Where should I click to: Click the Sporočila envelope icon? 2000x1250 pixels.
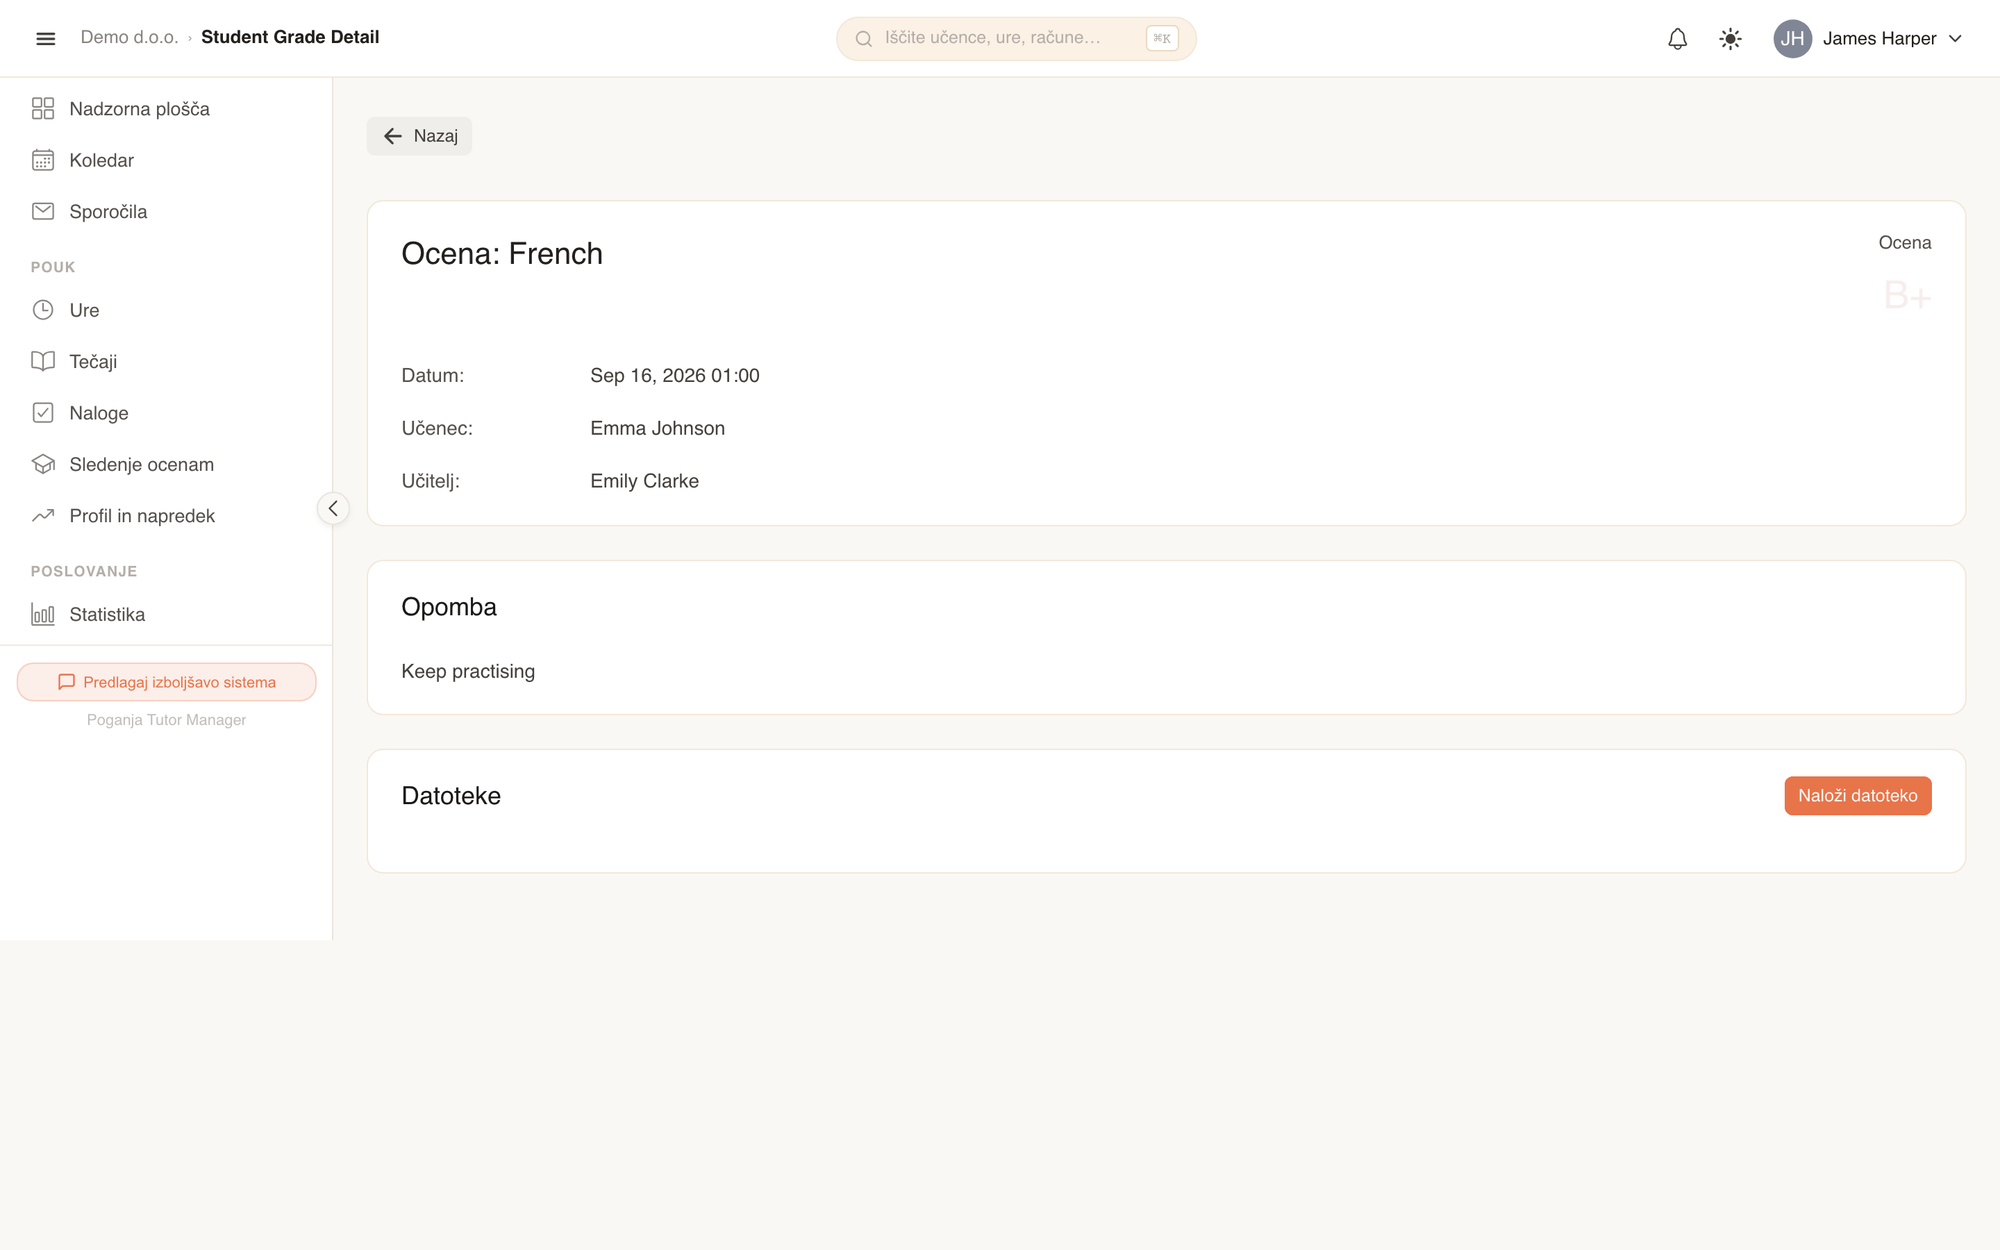click(43, 211)
